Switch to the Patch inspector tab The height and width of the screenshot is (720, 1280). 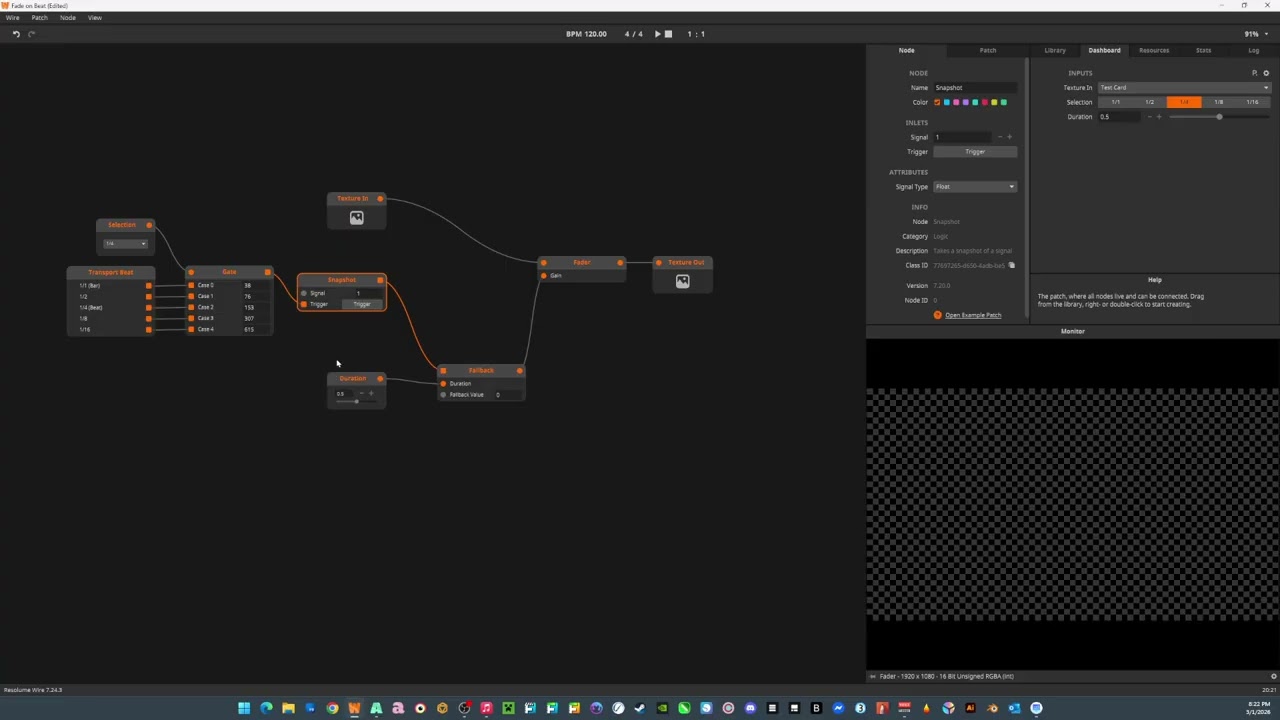tap(988, 50)
